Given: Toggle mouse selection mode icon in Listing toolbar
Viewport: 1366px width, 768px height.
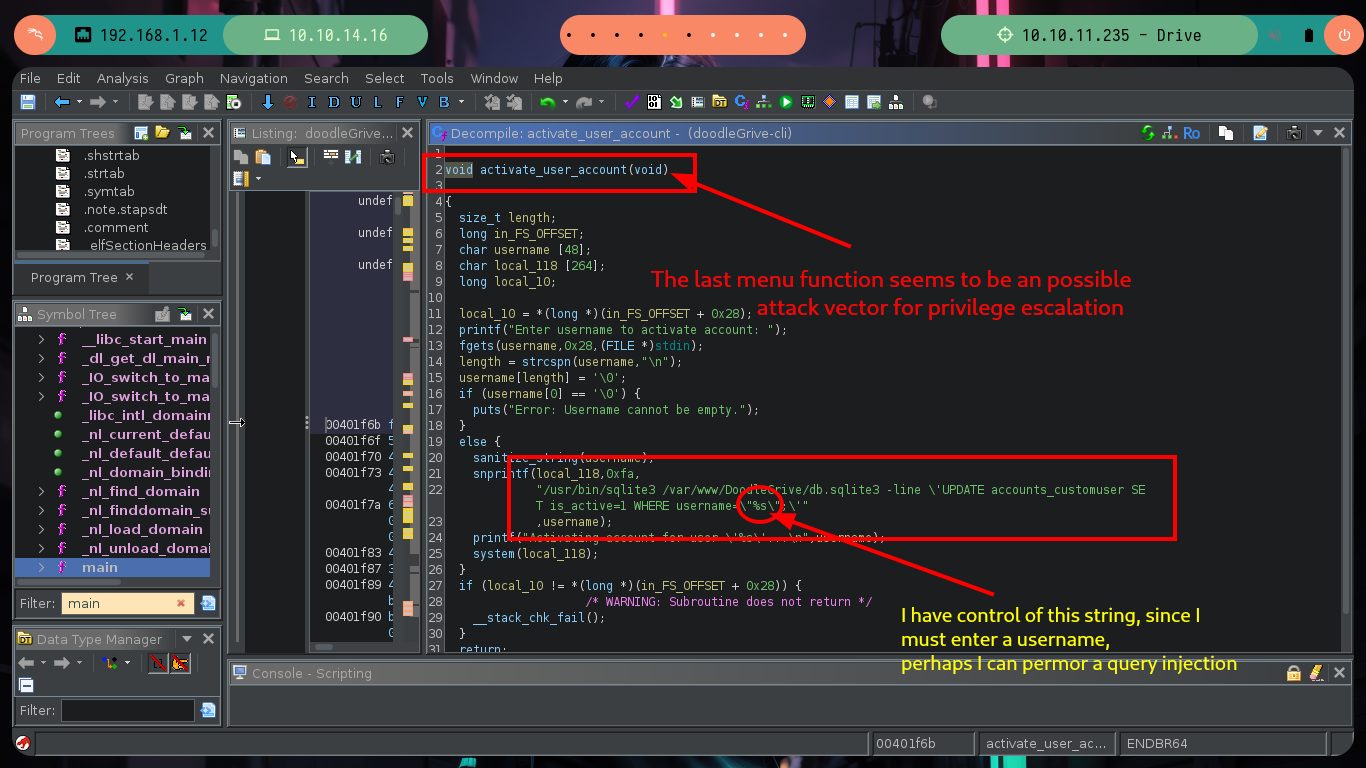Looking at the screenshot, I should (x=297, y=157).
